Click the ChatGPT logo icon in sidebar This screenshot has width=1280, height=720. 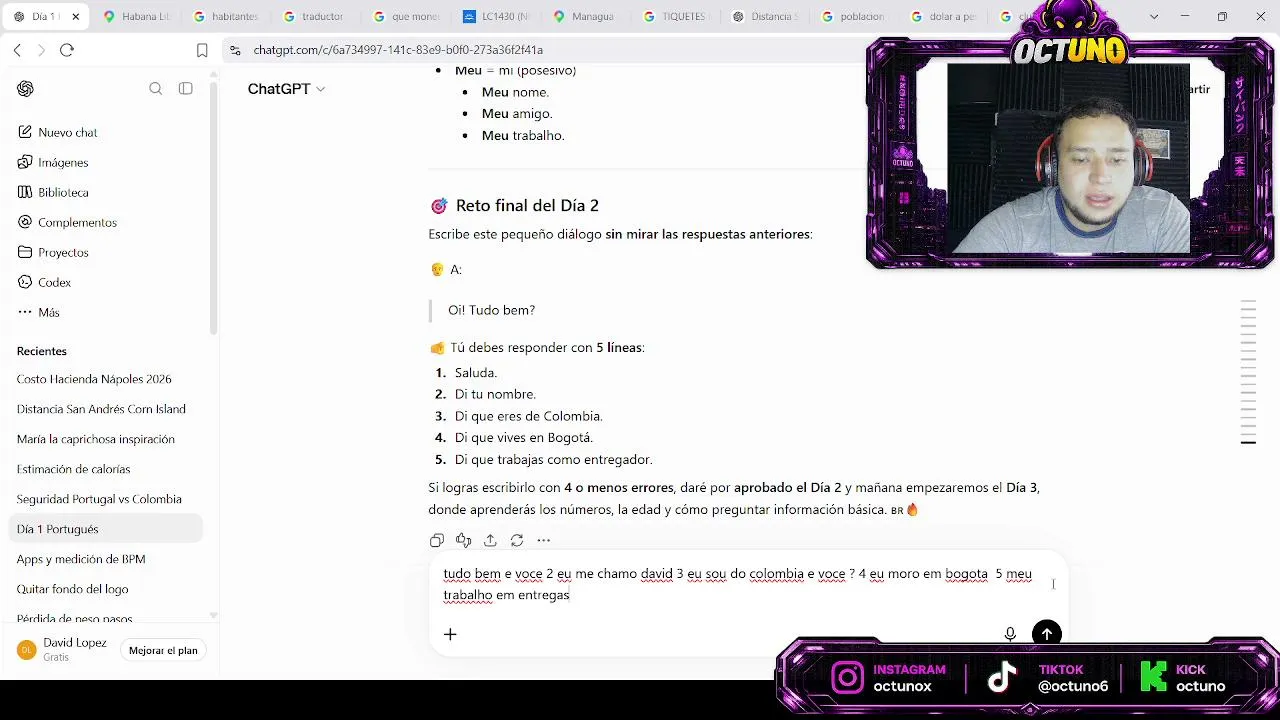tap(25, 89)
